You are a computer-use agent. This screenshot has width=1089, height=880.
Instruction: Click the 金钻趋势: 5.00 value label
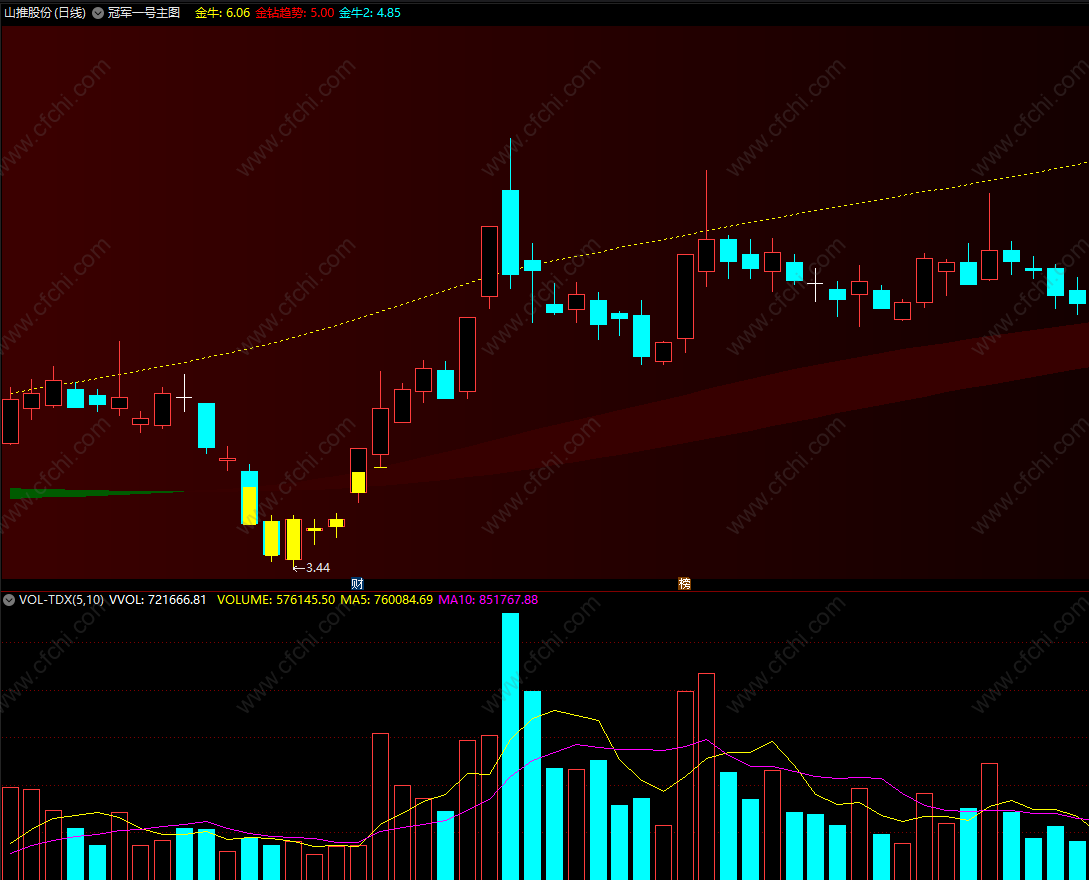[x=294, y=13]
